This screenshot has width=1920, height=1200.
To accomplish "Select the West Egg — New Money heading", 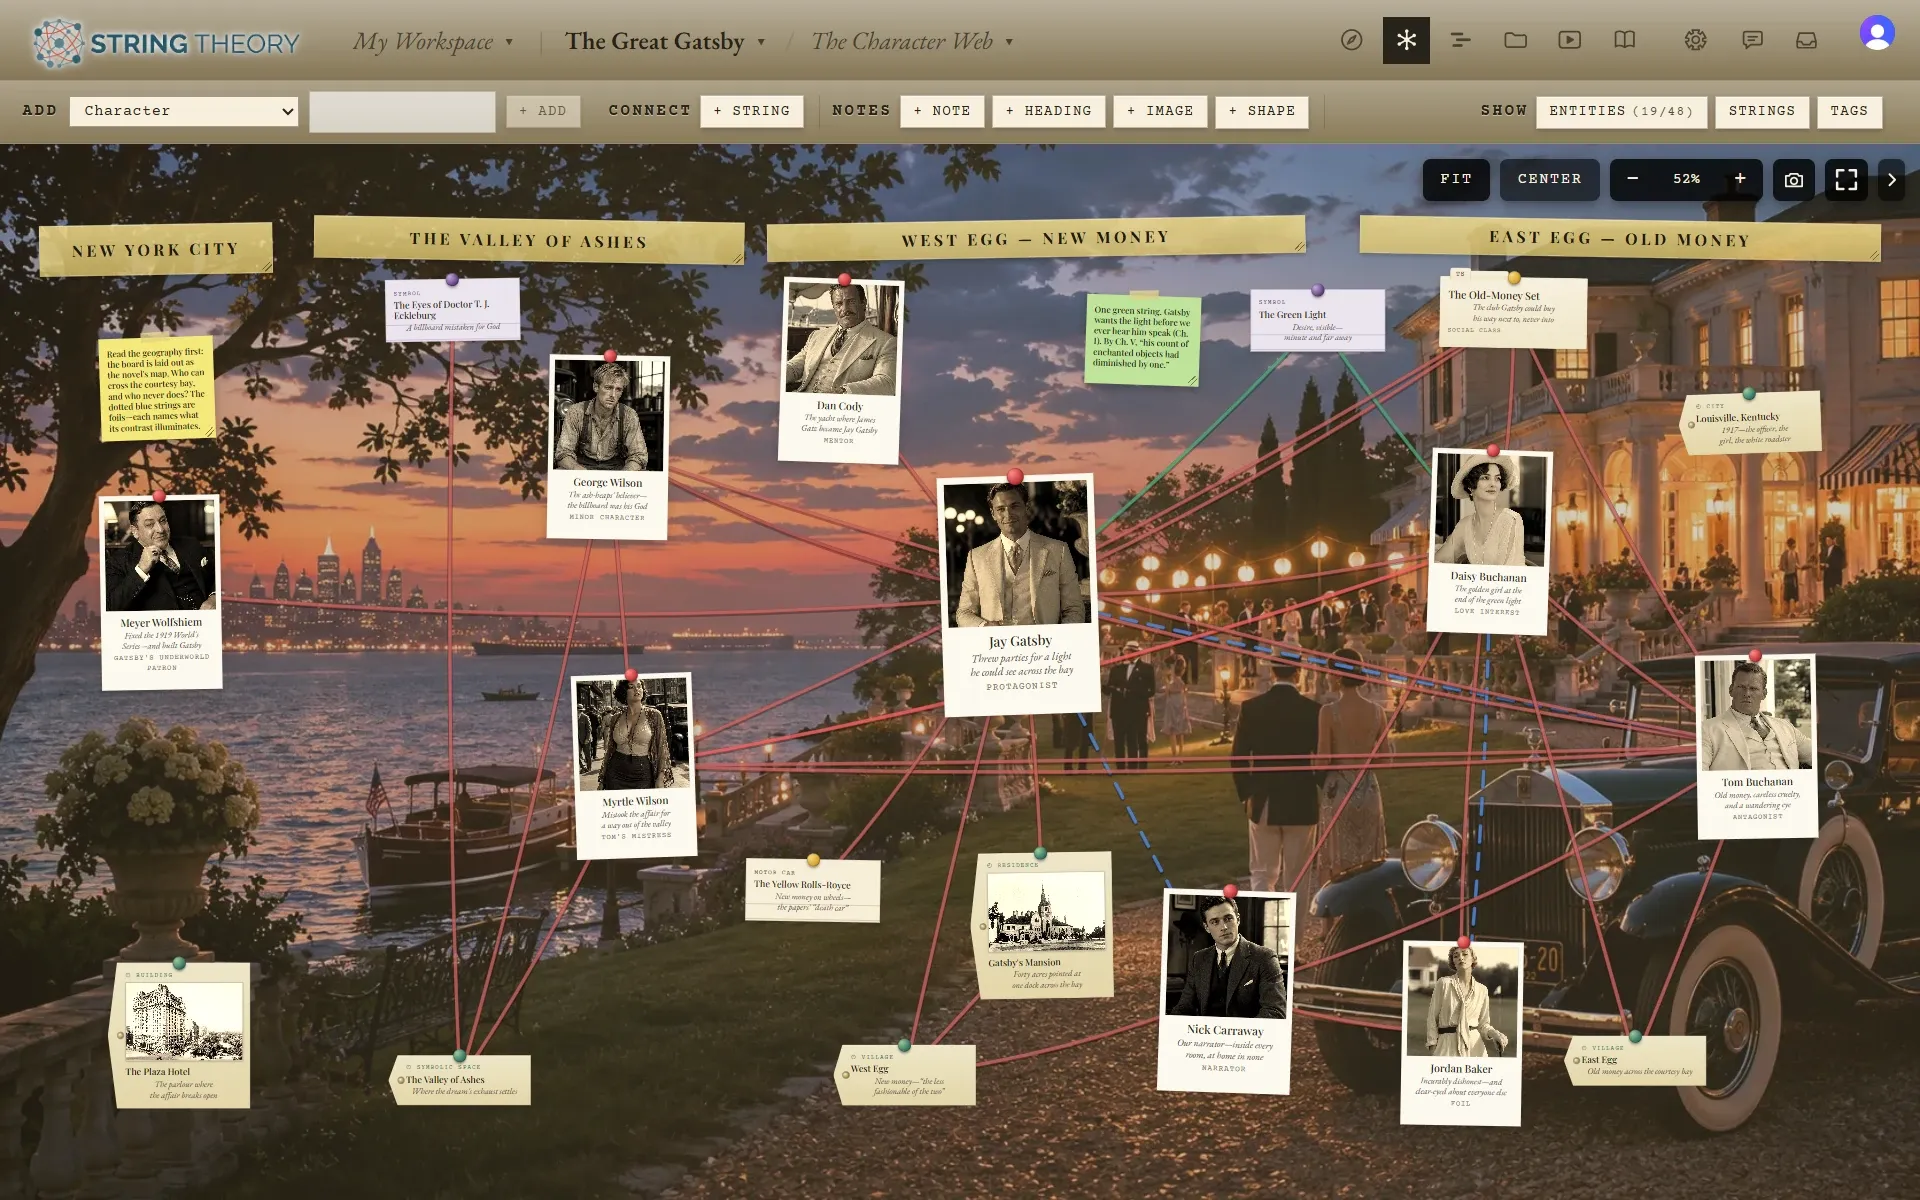I will pos(1036,239).
